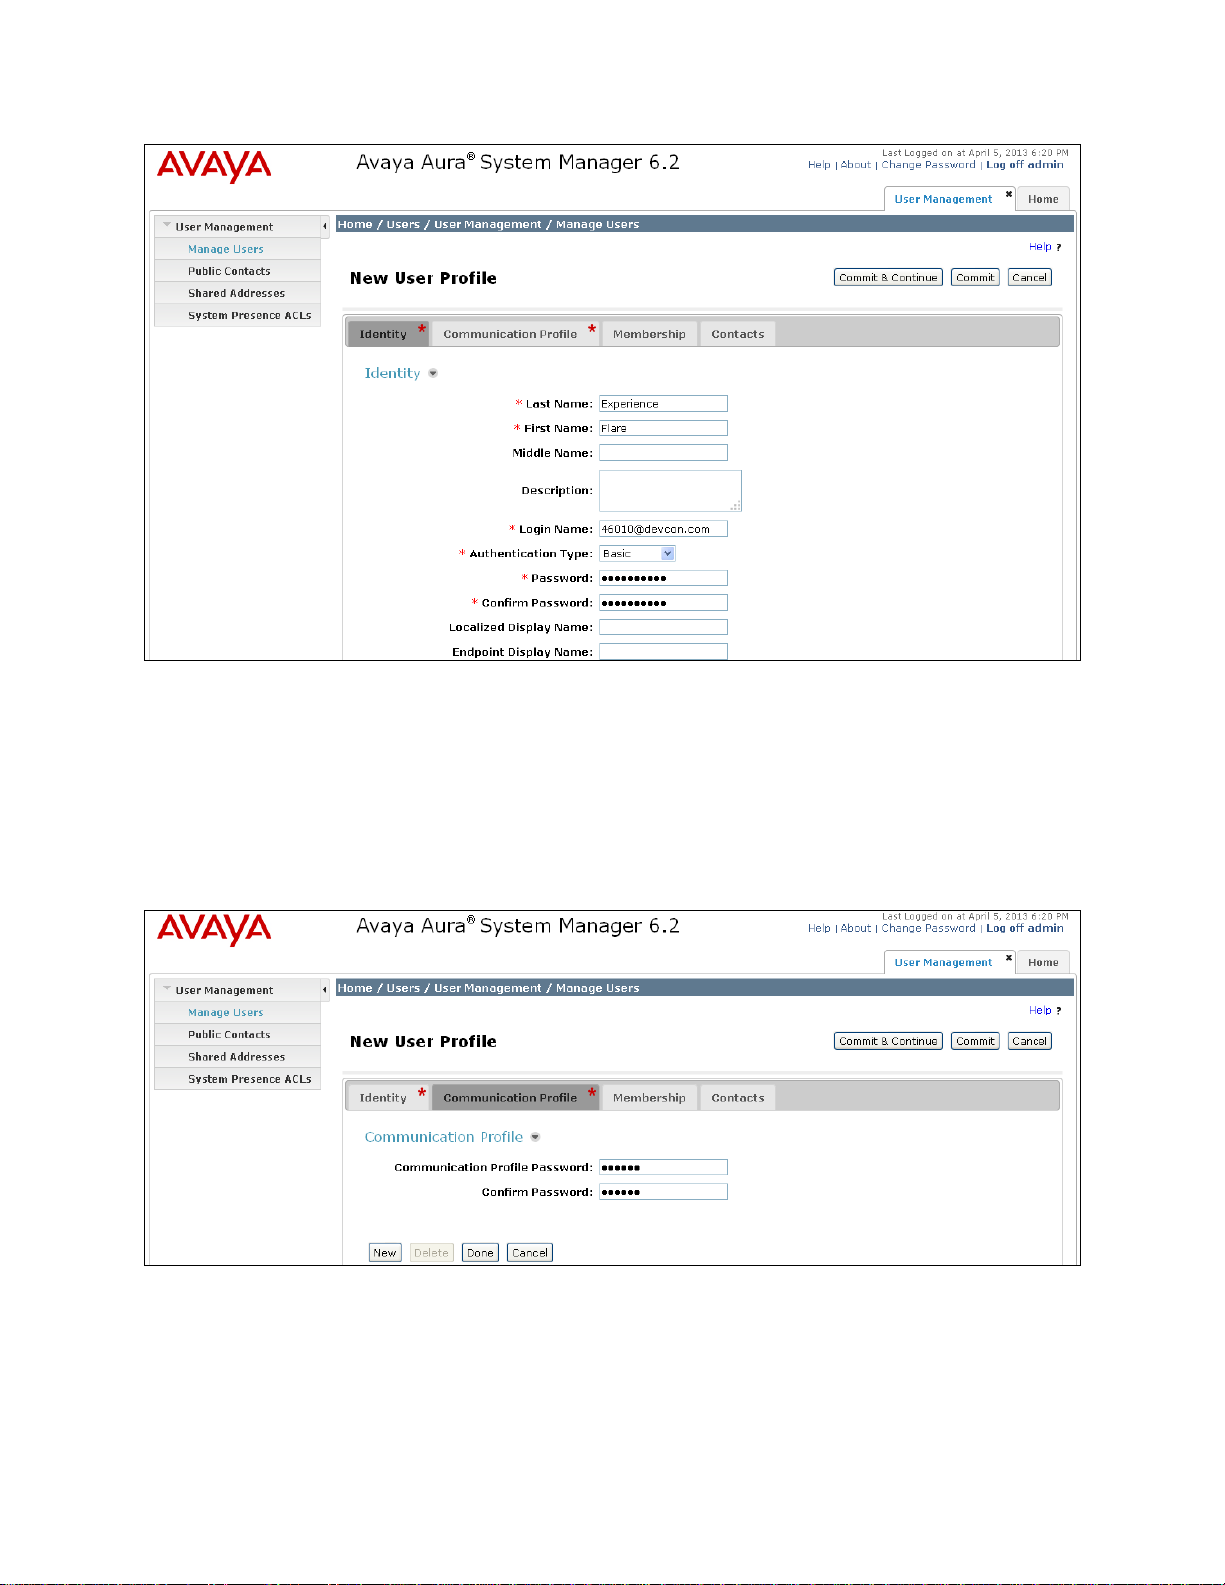Open Manage Users in Communication Profile page sidebar
The width and height of the screenshot is (1225, 1585).
tap(226, 1012)
